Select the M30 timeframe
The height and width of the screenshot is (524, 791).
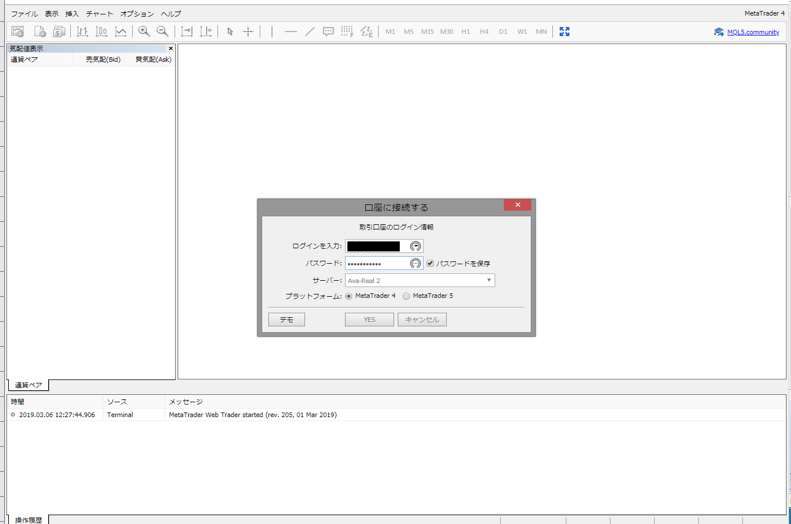[x=446, y=32]
